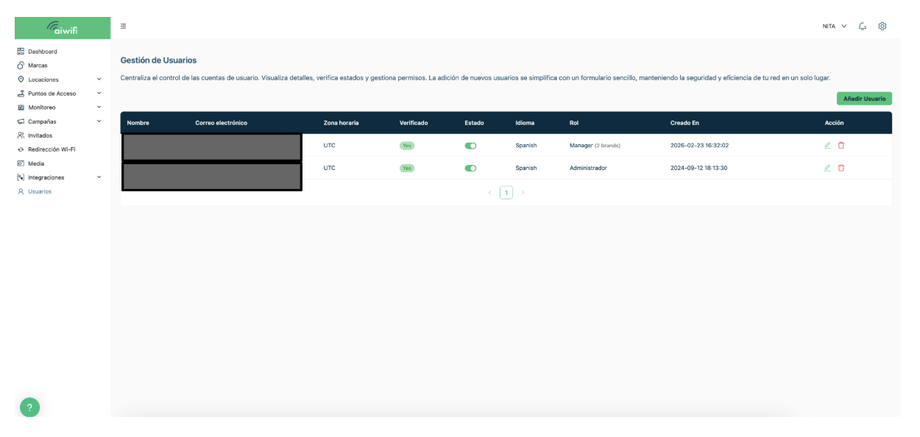Image resolution: width=920 pixels, height=437 pixels.
Task: Expand the Puntos de Acceso chevron
Action: point(99,93)
